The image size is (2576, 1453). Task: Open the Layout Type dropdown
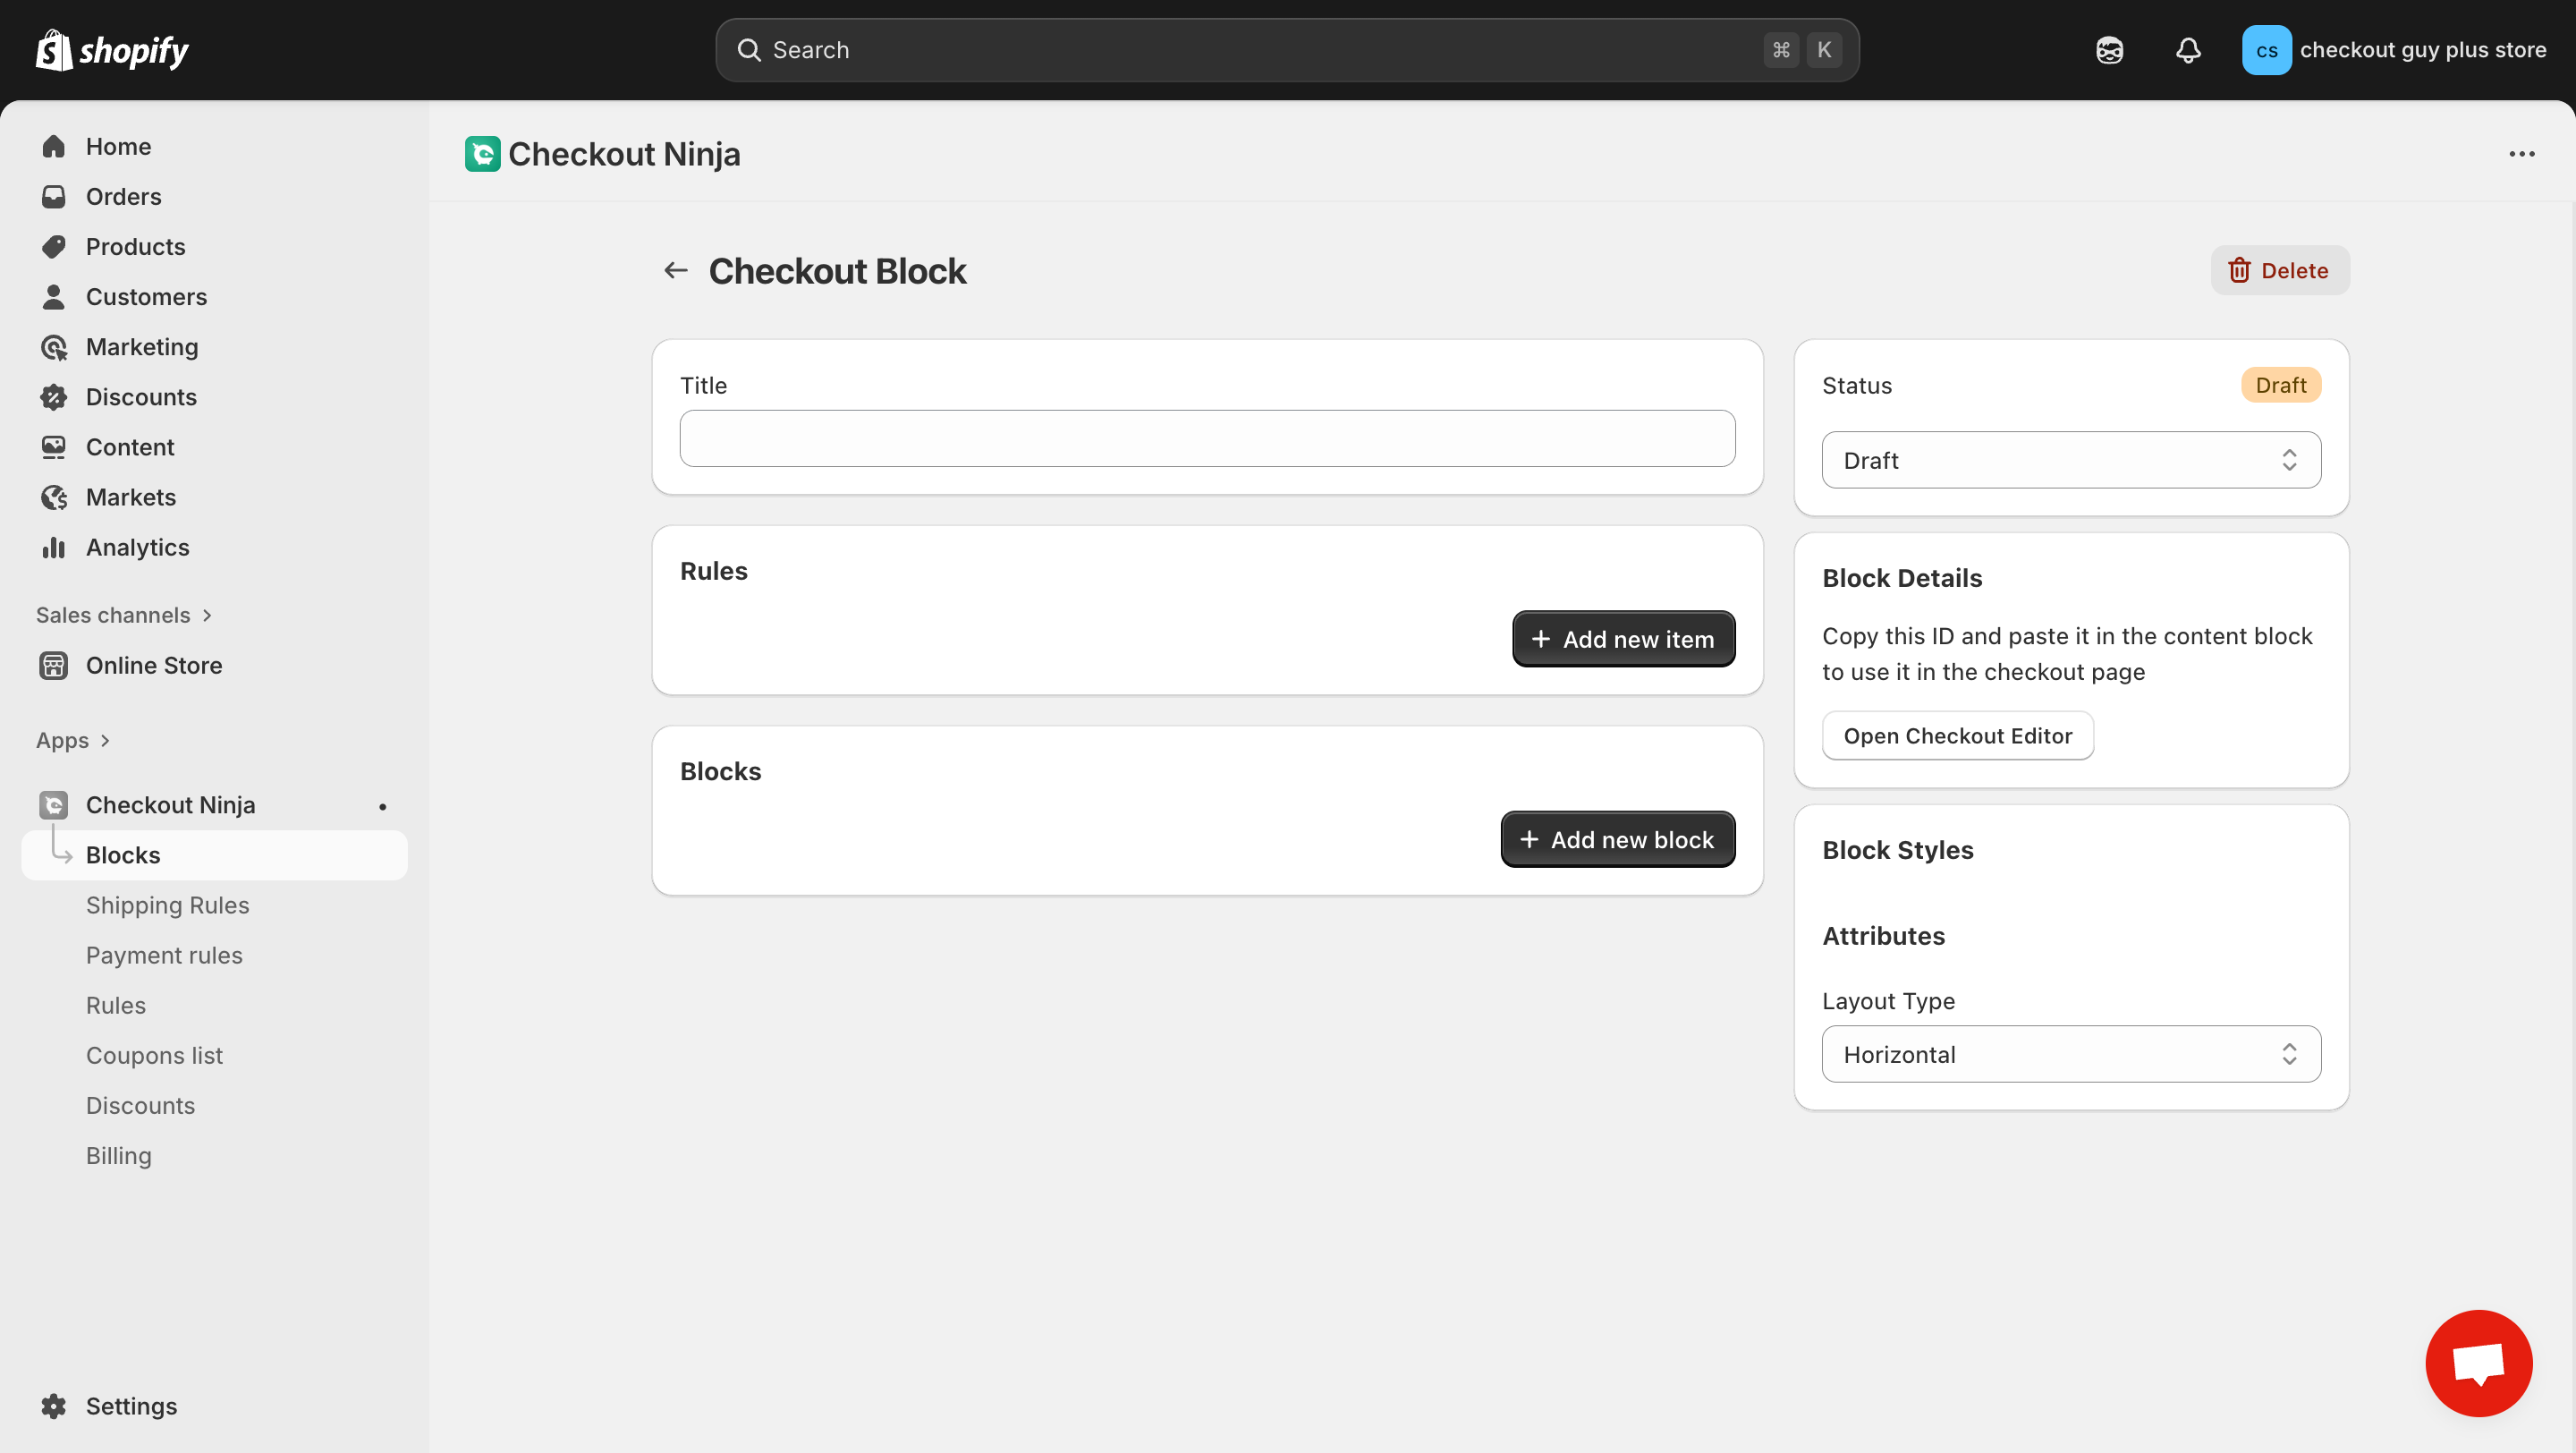(2070, 1054)
